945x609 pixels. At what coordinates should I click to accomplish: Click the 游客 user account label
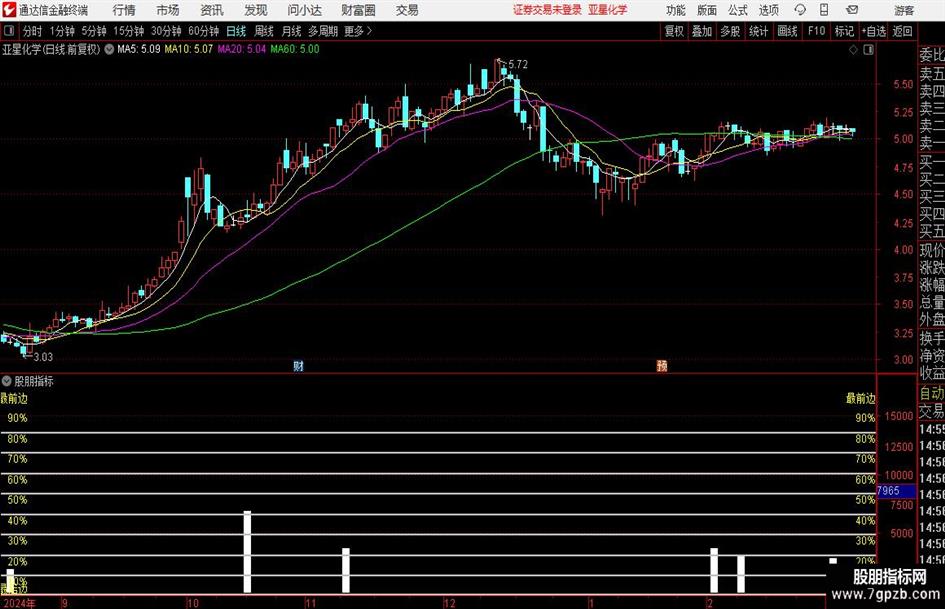click(904, 10)
